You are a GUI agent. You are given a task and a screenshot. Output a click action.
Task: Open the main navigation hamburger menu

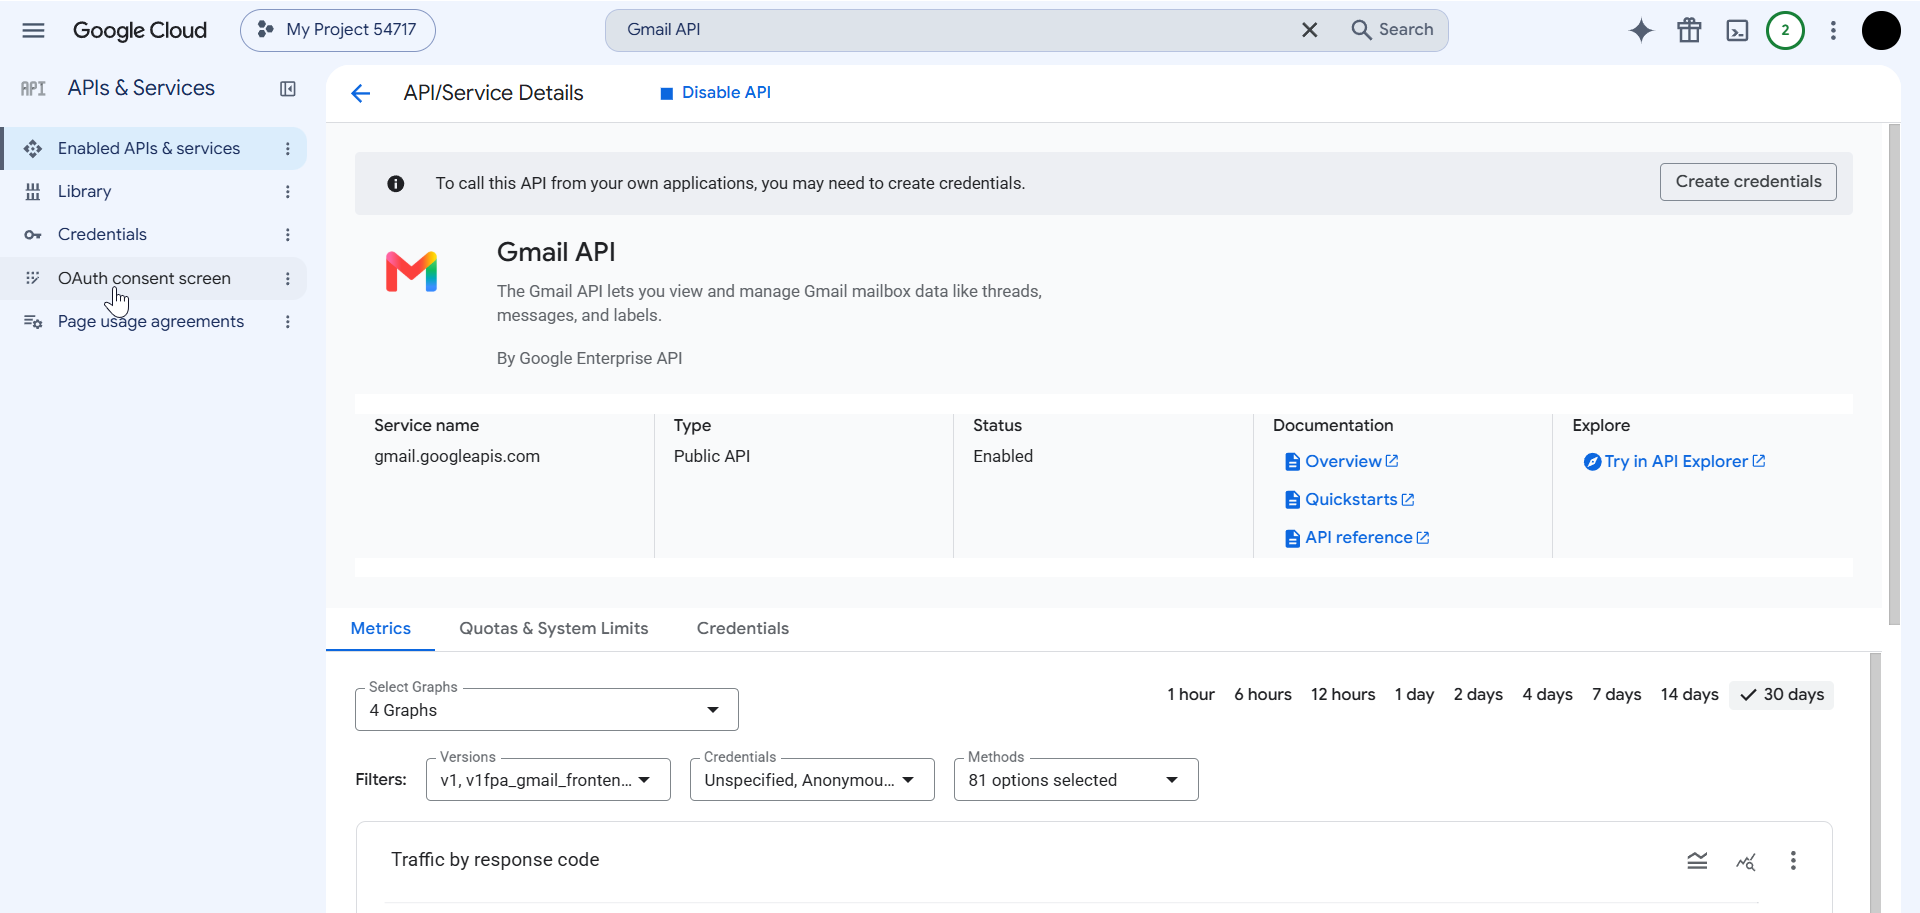click(33, 30)
